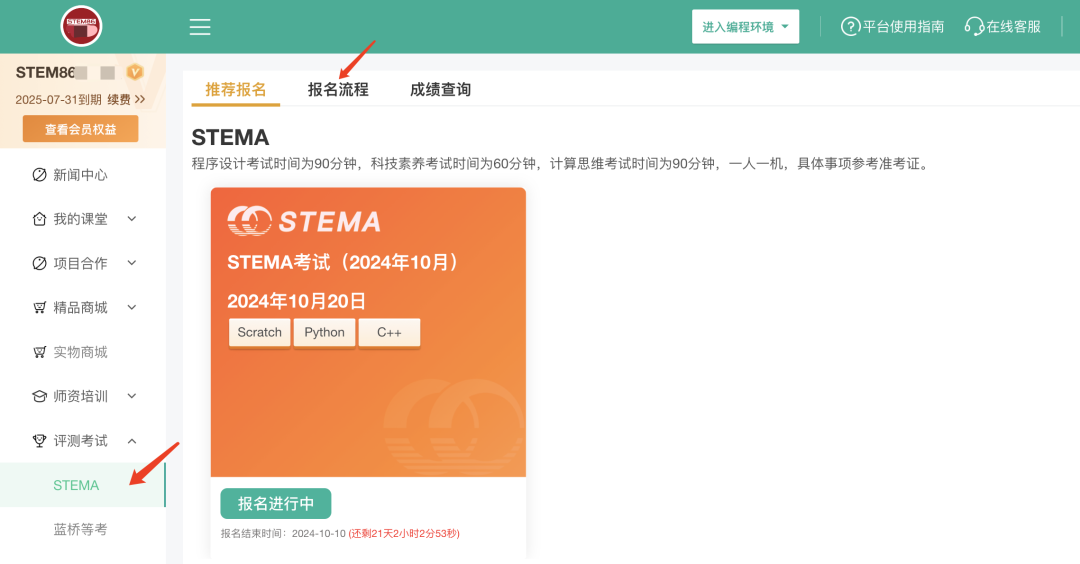Click the 项目合作 sidebar icon
The image size is (1080, 564).
point(39,263)
